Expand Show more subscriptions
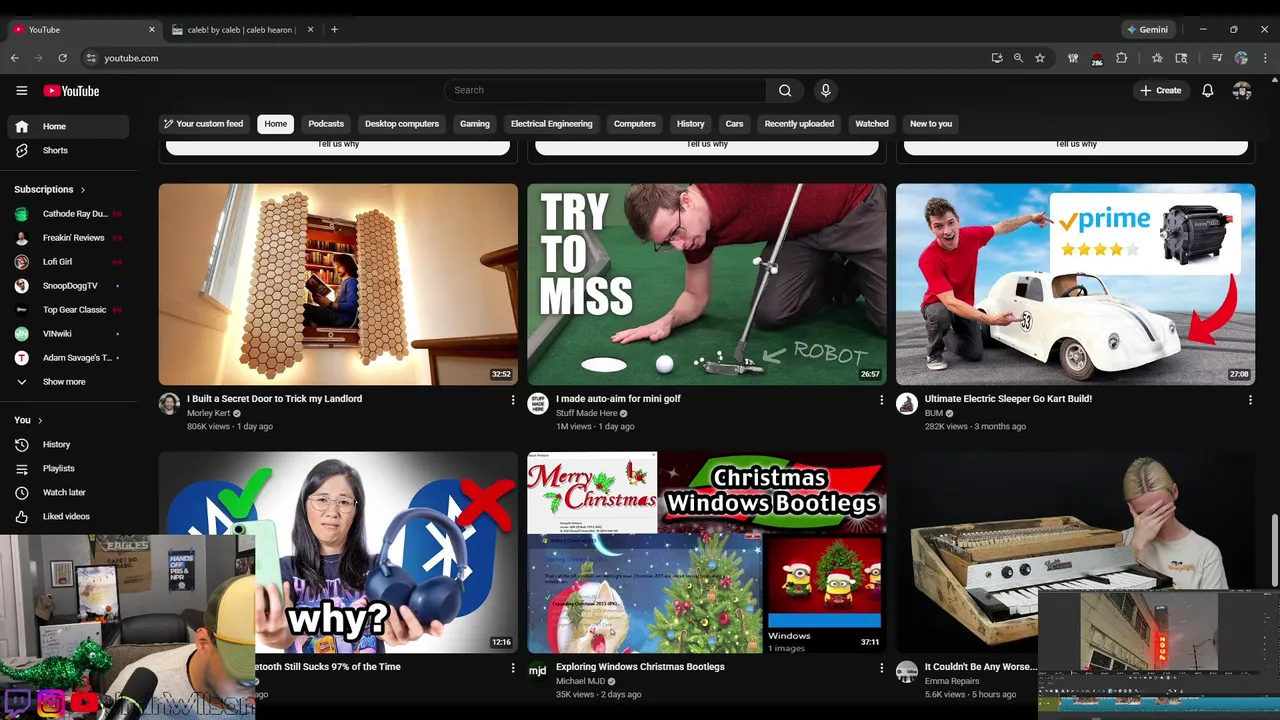This screenshot has width=1280, height=720. tap(68, 382)
